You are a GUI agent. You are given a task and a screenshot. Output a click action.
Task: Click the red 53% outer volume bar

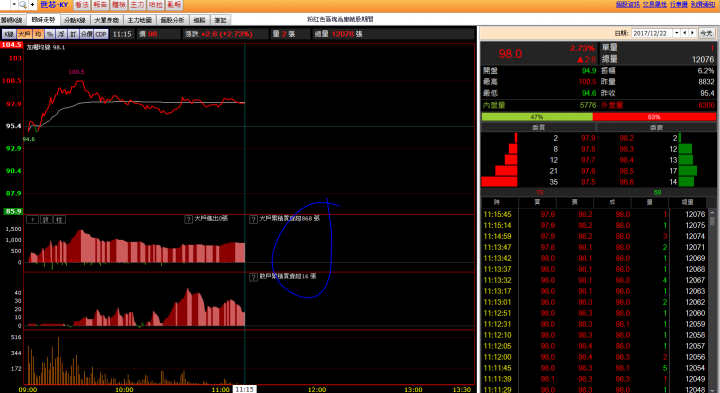(654, 117)
